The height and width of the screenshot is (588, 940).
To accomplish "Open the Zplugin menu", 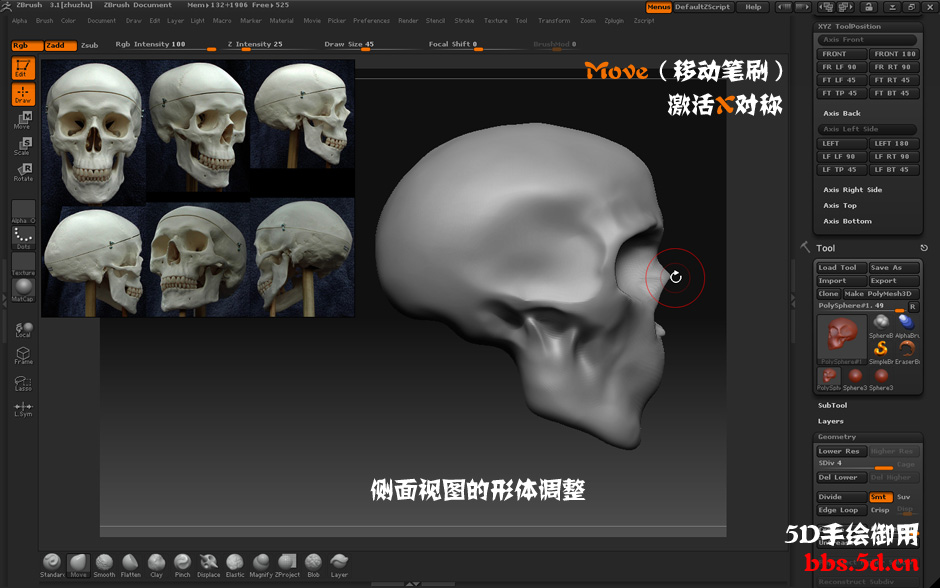I will point(614,20).
